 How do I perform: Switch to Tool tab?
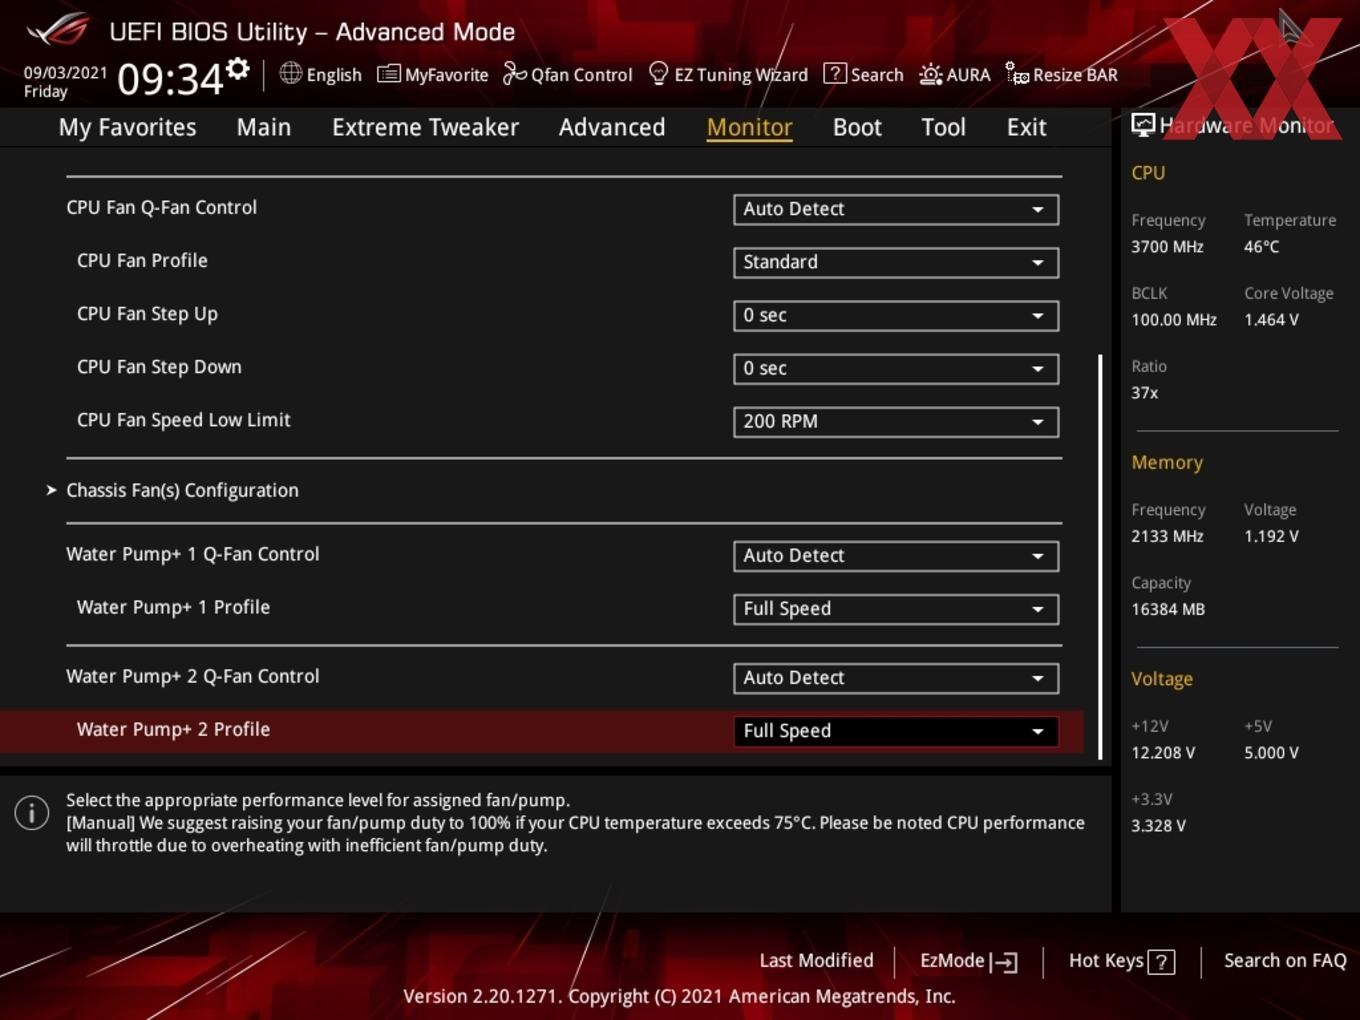[944, 127]
